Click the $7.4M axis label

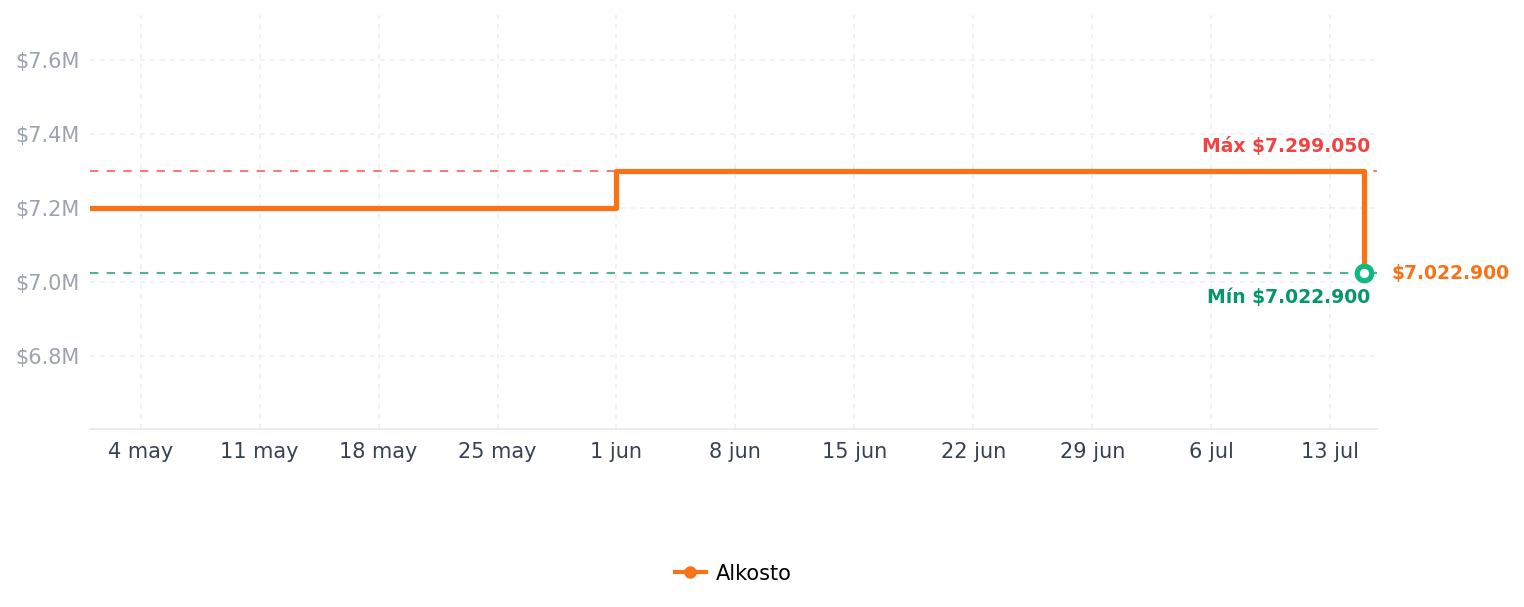coord(47,135)
